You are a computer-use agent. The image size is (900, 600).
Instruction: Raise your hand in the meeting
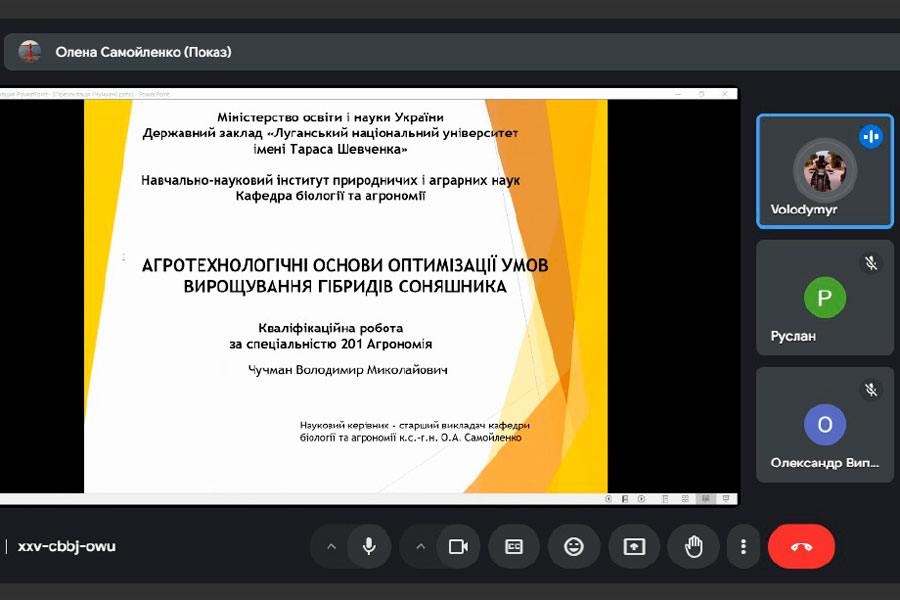click(694, 546)
